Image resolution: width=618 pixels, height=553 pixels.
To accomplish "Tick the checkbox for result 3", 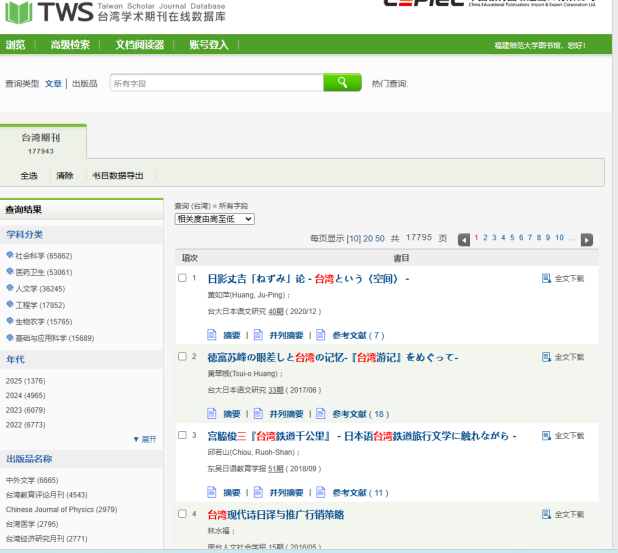I will (182, 435).
